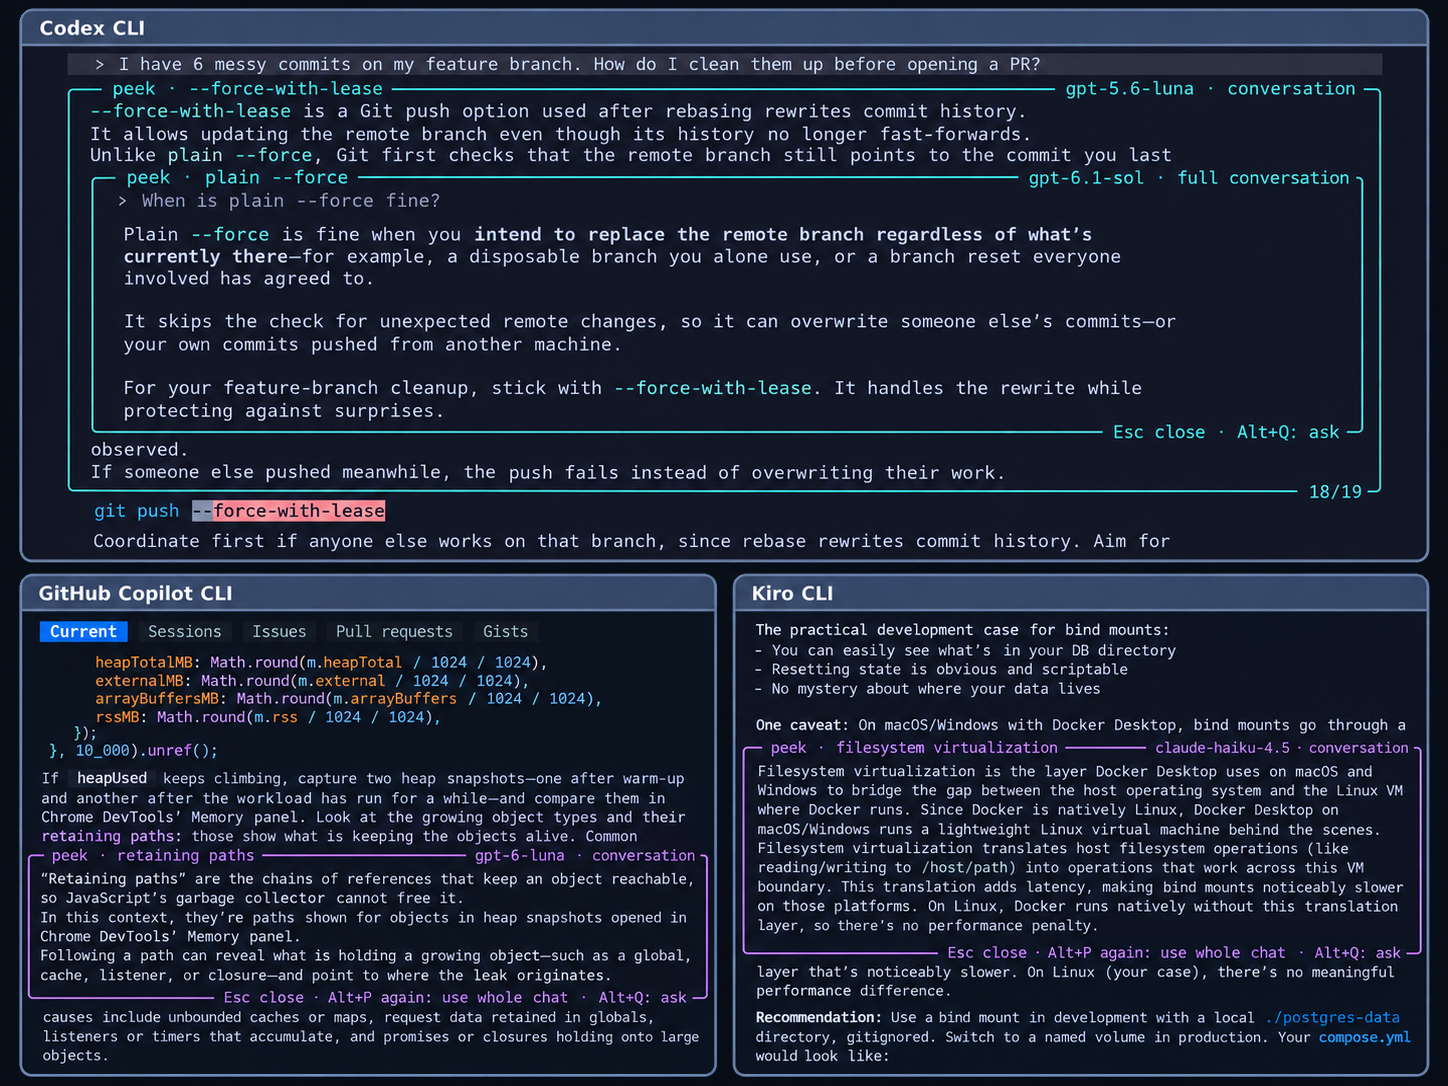Open the Issues tab
This screenshot has height=1086, width=1448.
pos(279,632)
